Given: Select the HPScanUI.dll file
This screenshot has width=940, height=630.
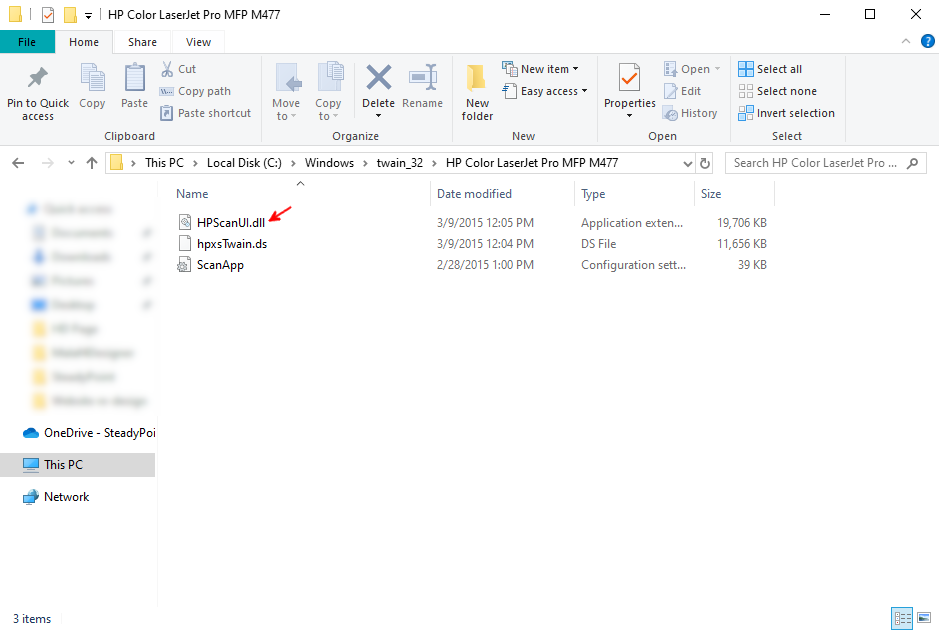Looking at the screenshot, I should click(x=231, y=223).
